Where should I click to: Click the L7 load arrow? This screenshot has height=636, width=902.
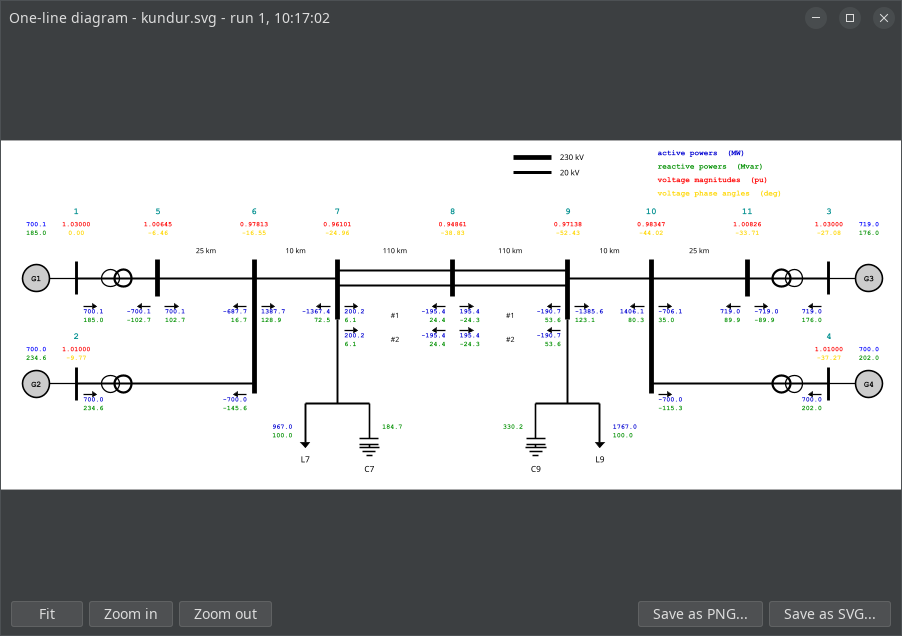tap(305, 426)
